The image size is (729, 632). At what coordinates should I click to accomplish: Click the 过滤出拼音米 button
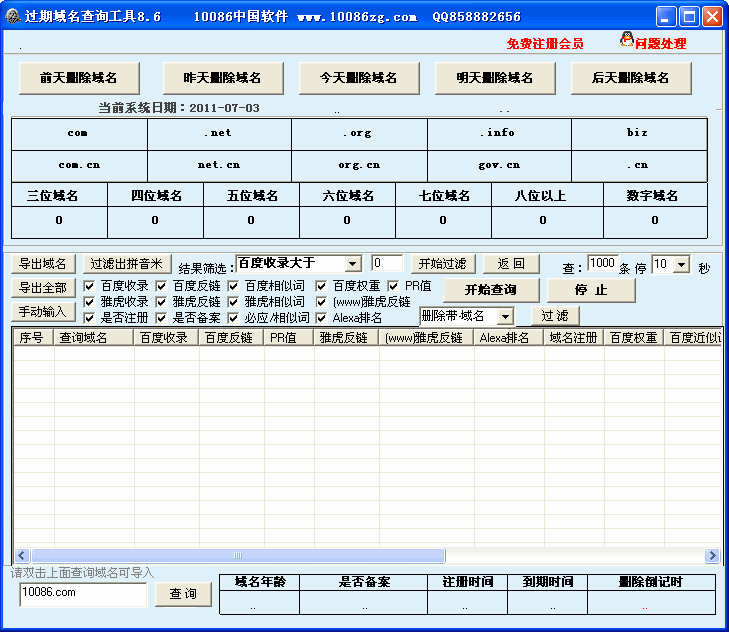point(127,264)
